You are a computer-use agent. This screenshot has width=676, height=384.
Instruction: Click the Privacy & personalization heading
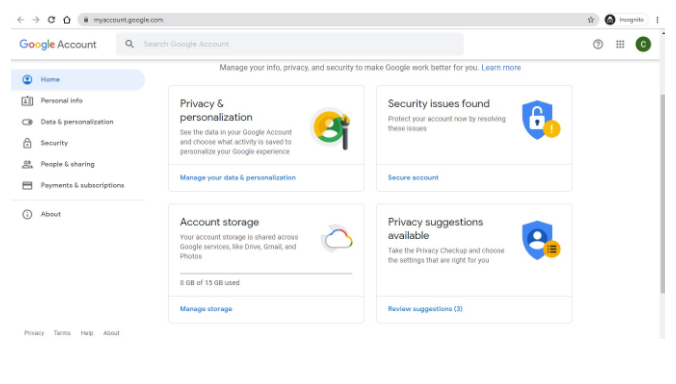point(216,110)
